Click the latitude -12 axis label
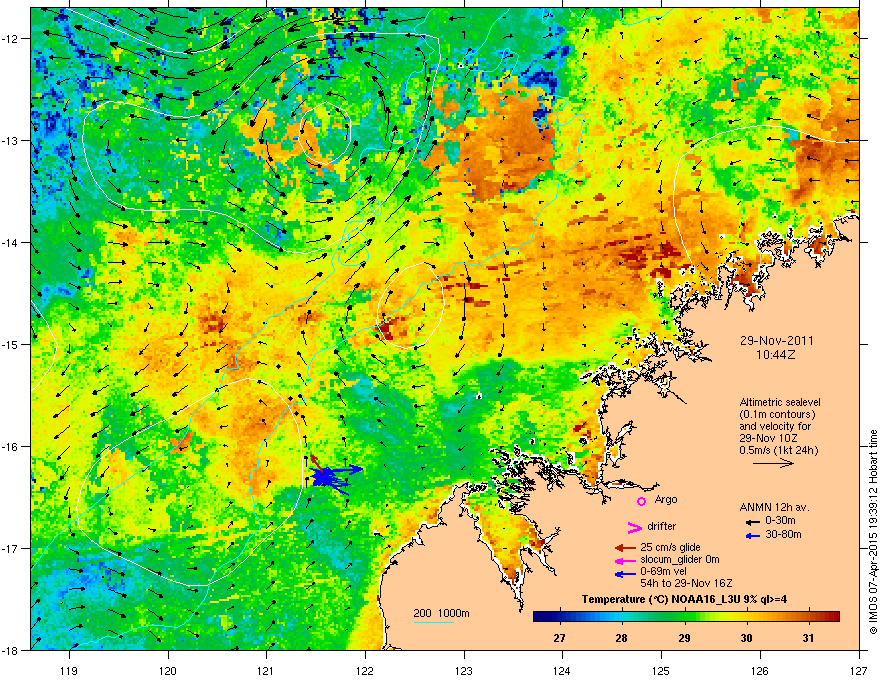 click(11, 39)
